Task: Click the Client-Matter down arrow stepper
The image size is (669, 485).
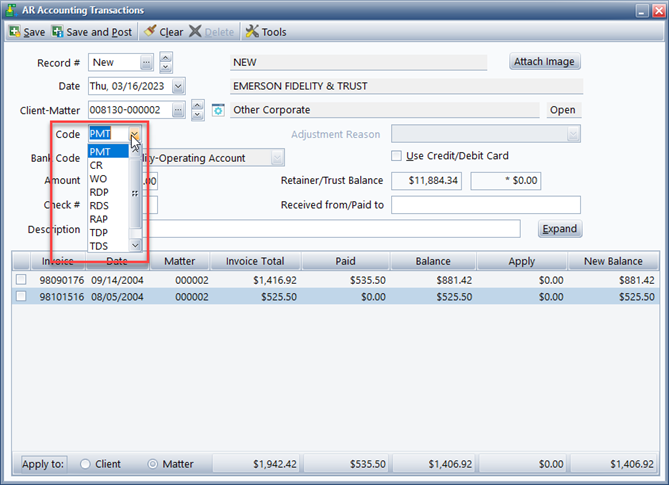Action: click(197, 115)
